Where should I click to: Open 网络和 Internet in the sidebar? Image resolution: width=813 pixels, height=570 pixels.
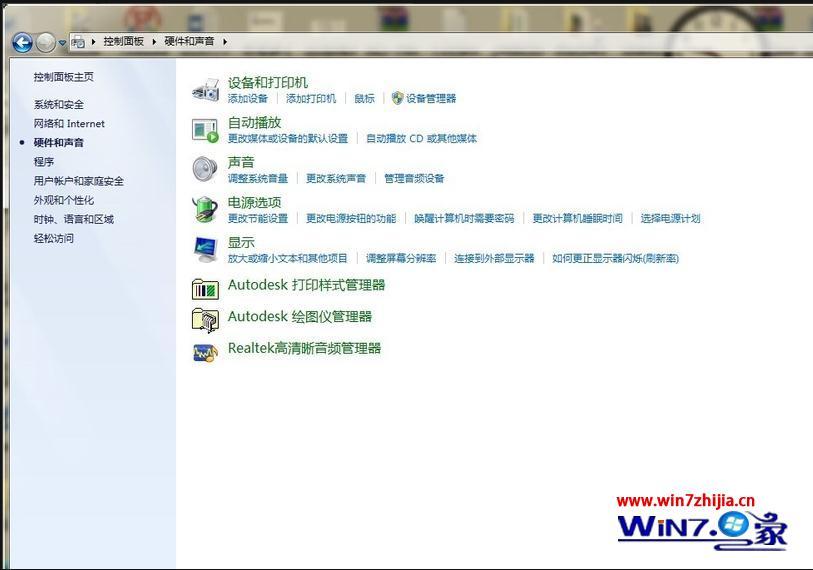(x=69, y=123)
